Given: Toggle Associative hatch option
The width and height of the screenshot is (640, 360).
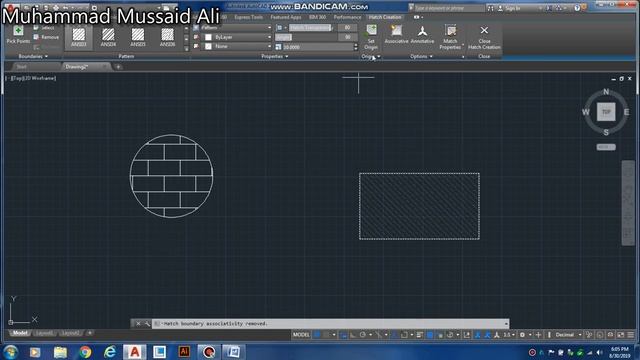Looking at the screenshot, I should pos(396,35).
